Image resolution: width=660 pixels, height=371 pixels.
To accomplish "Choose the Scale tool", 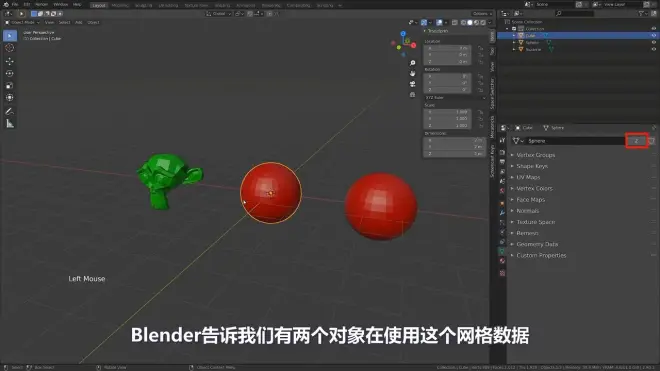I will (10, 85).
